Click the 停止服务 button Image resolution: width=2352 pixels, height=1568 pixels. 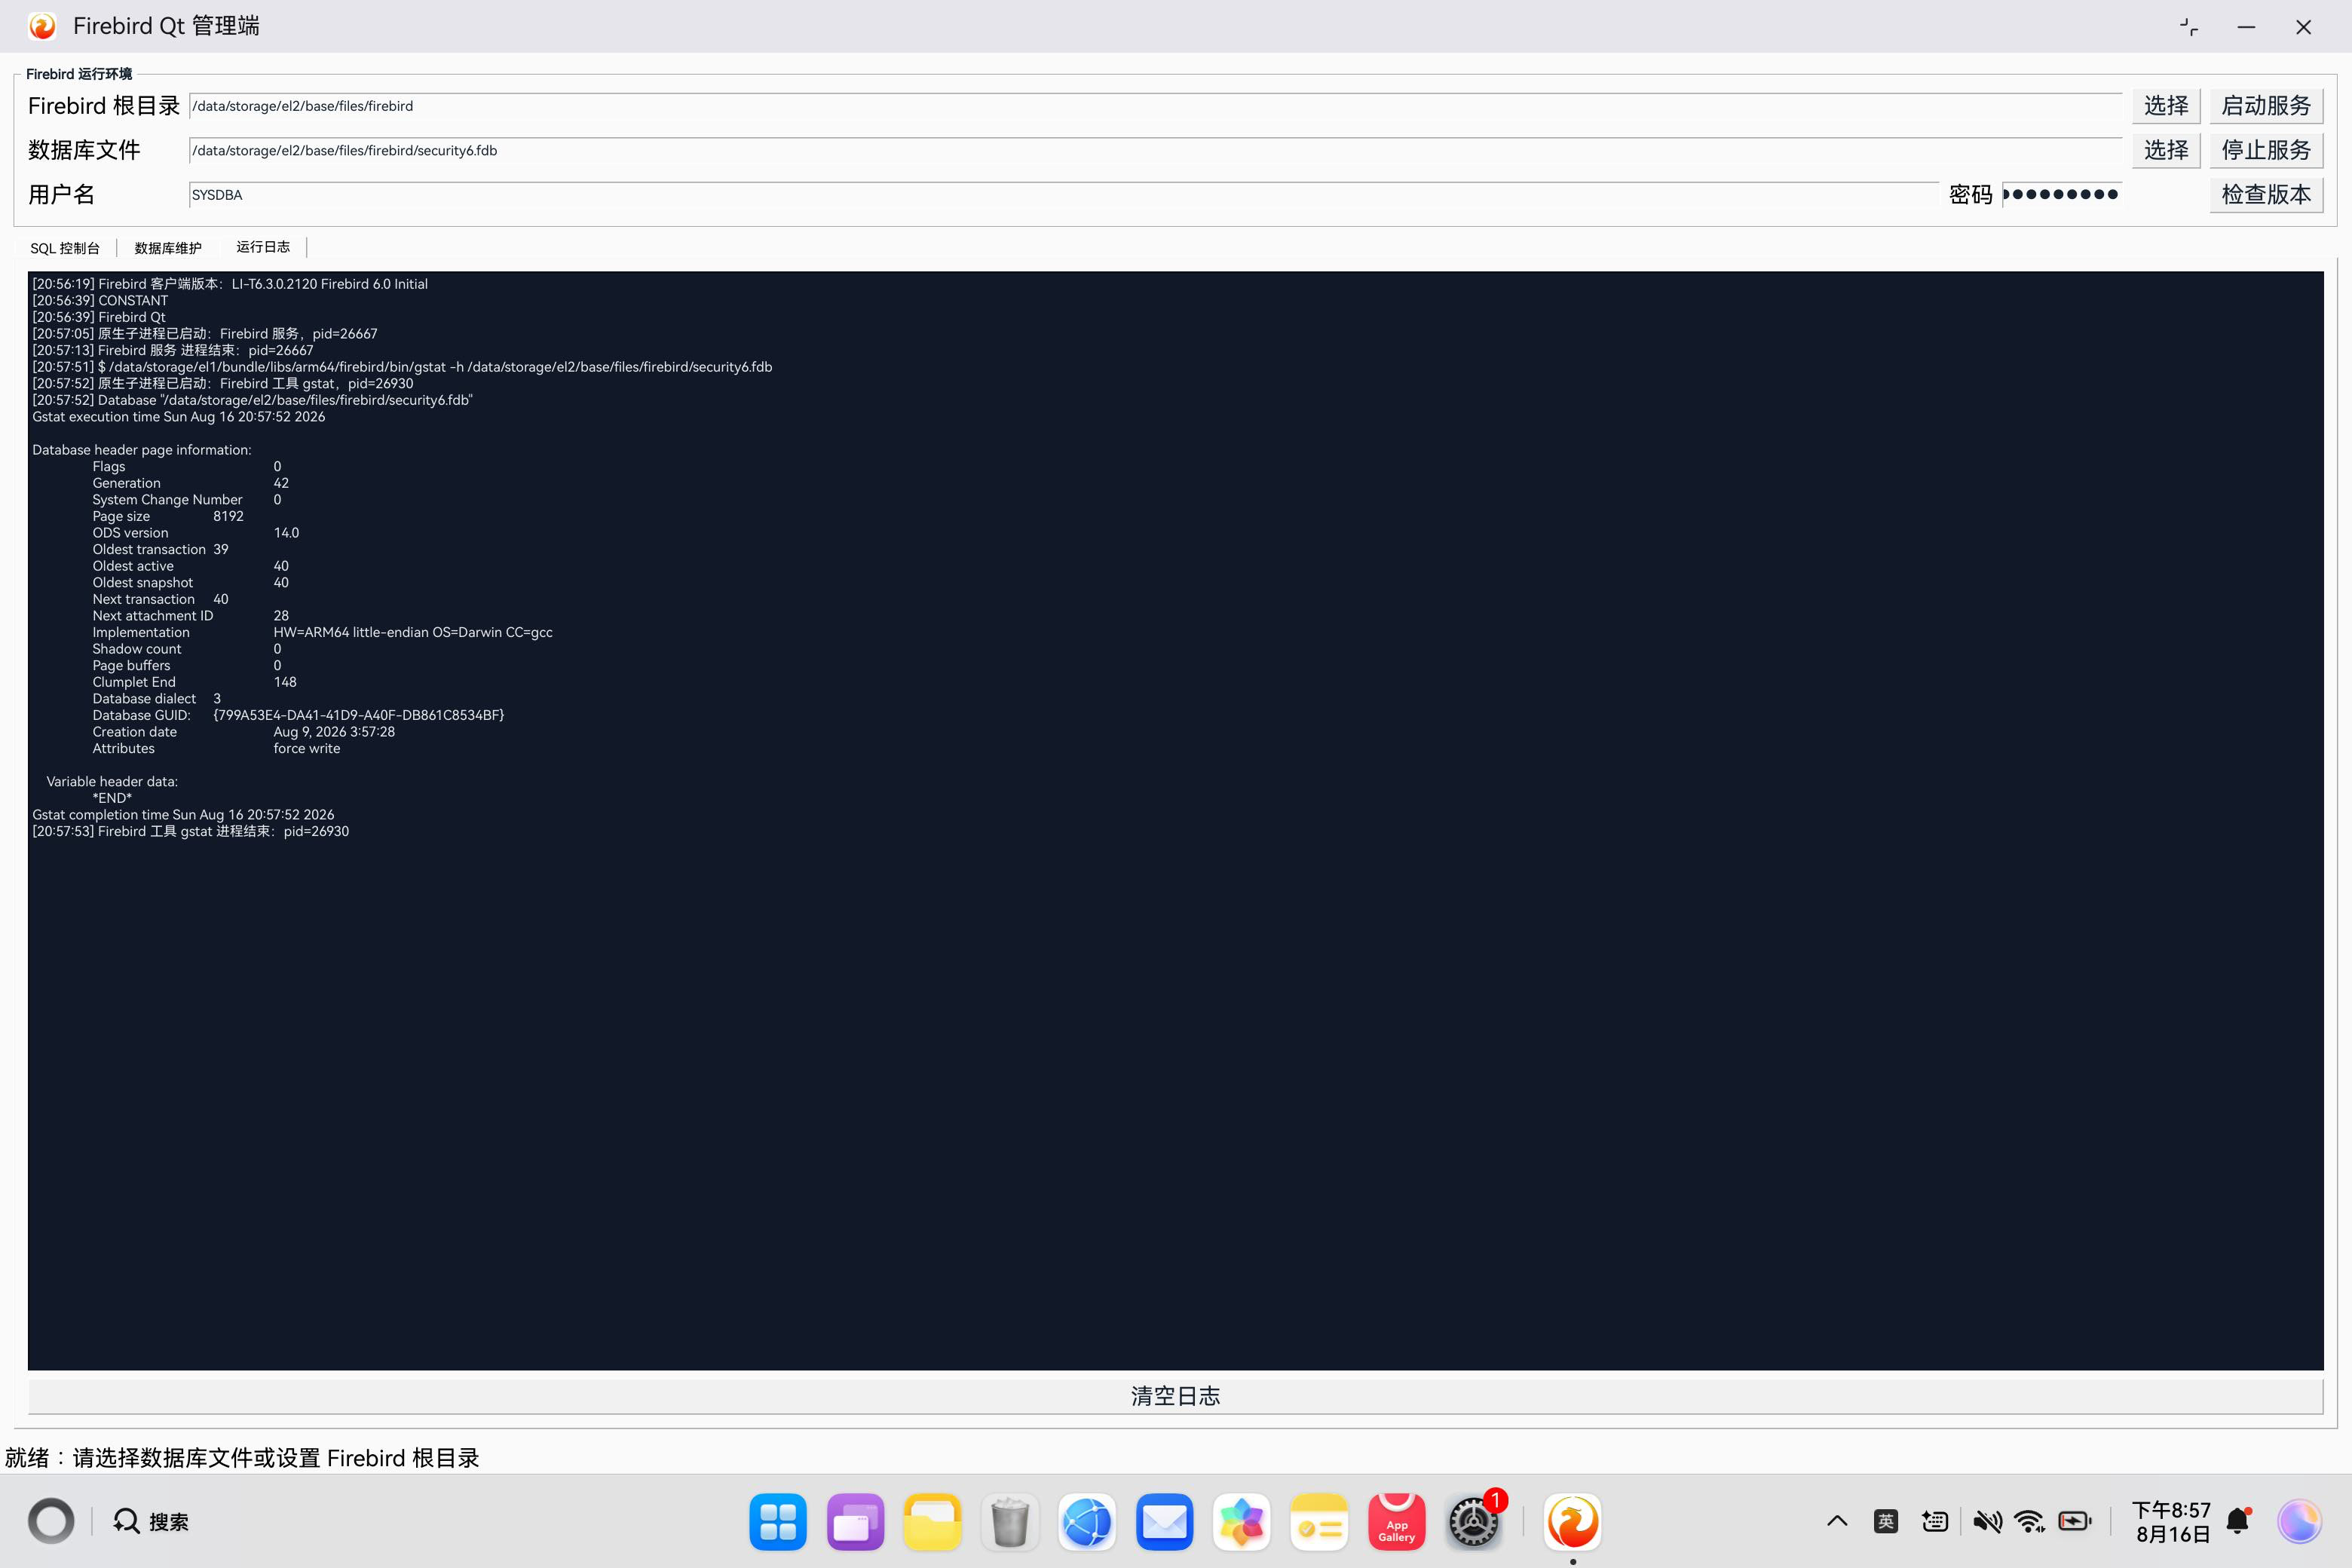[x=2266, y=150]
